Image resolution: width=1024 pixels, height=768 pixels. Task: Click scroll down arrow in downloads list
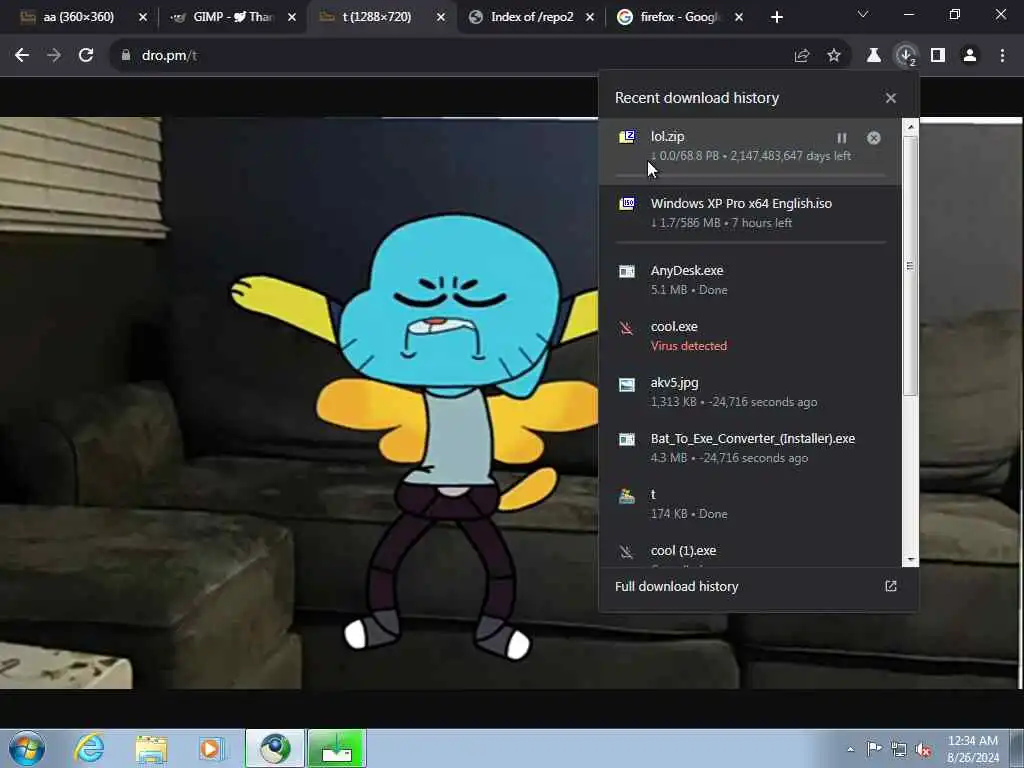click(910, 560)
